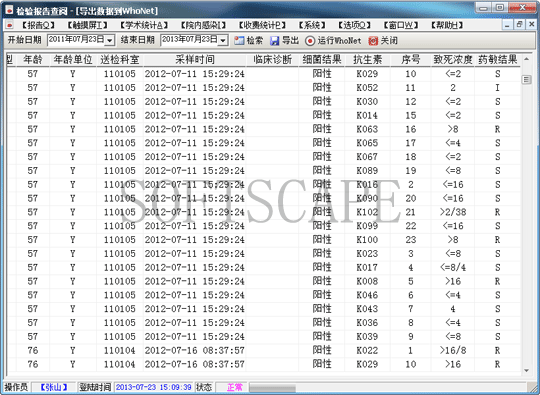This screenshot has height=395, width=540.
Task: Click the 临床诊断 column header
Action: click(x=272, y=60)
